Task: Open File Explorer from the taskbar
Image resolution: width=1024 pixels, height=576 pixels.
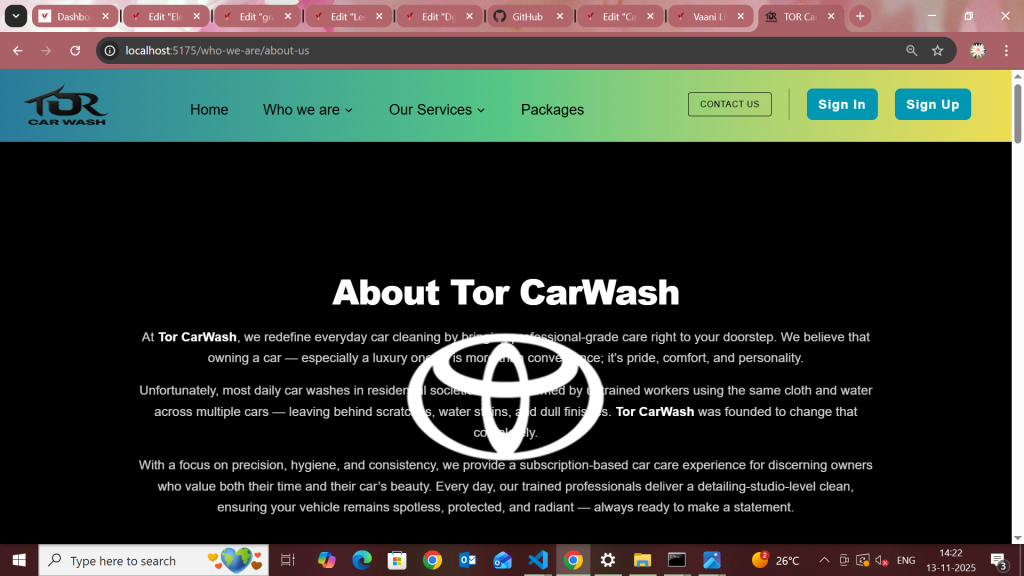Action: tap(642, 560)
